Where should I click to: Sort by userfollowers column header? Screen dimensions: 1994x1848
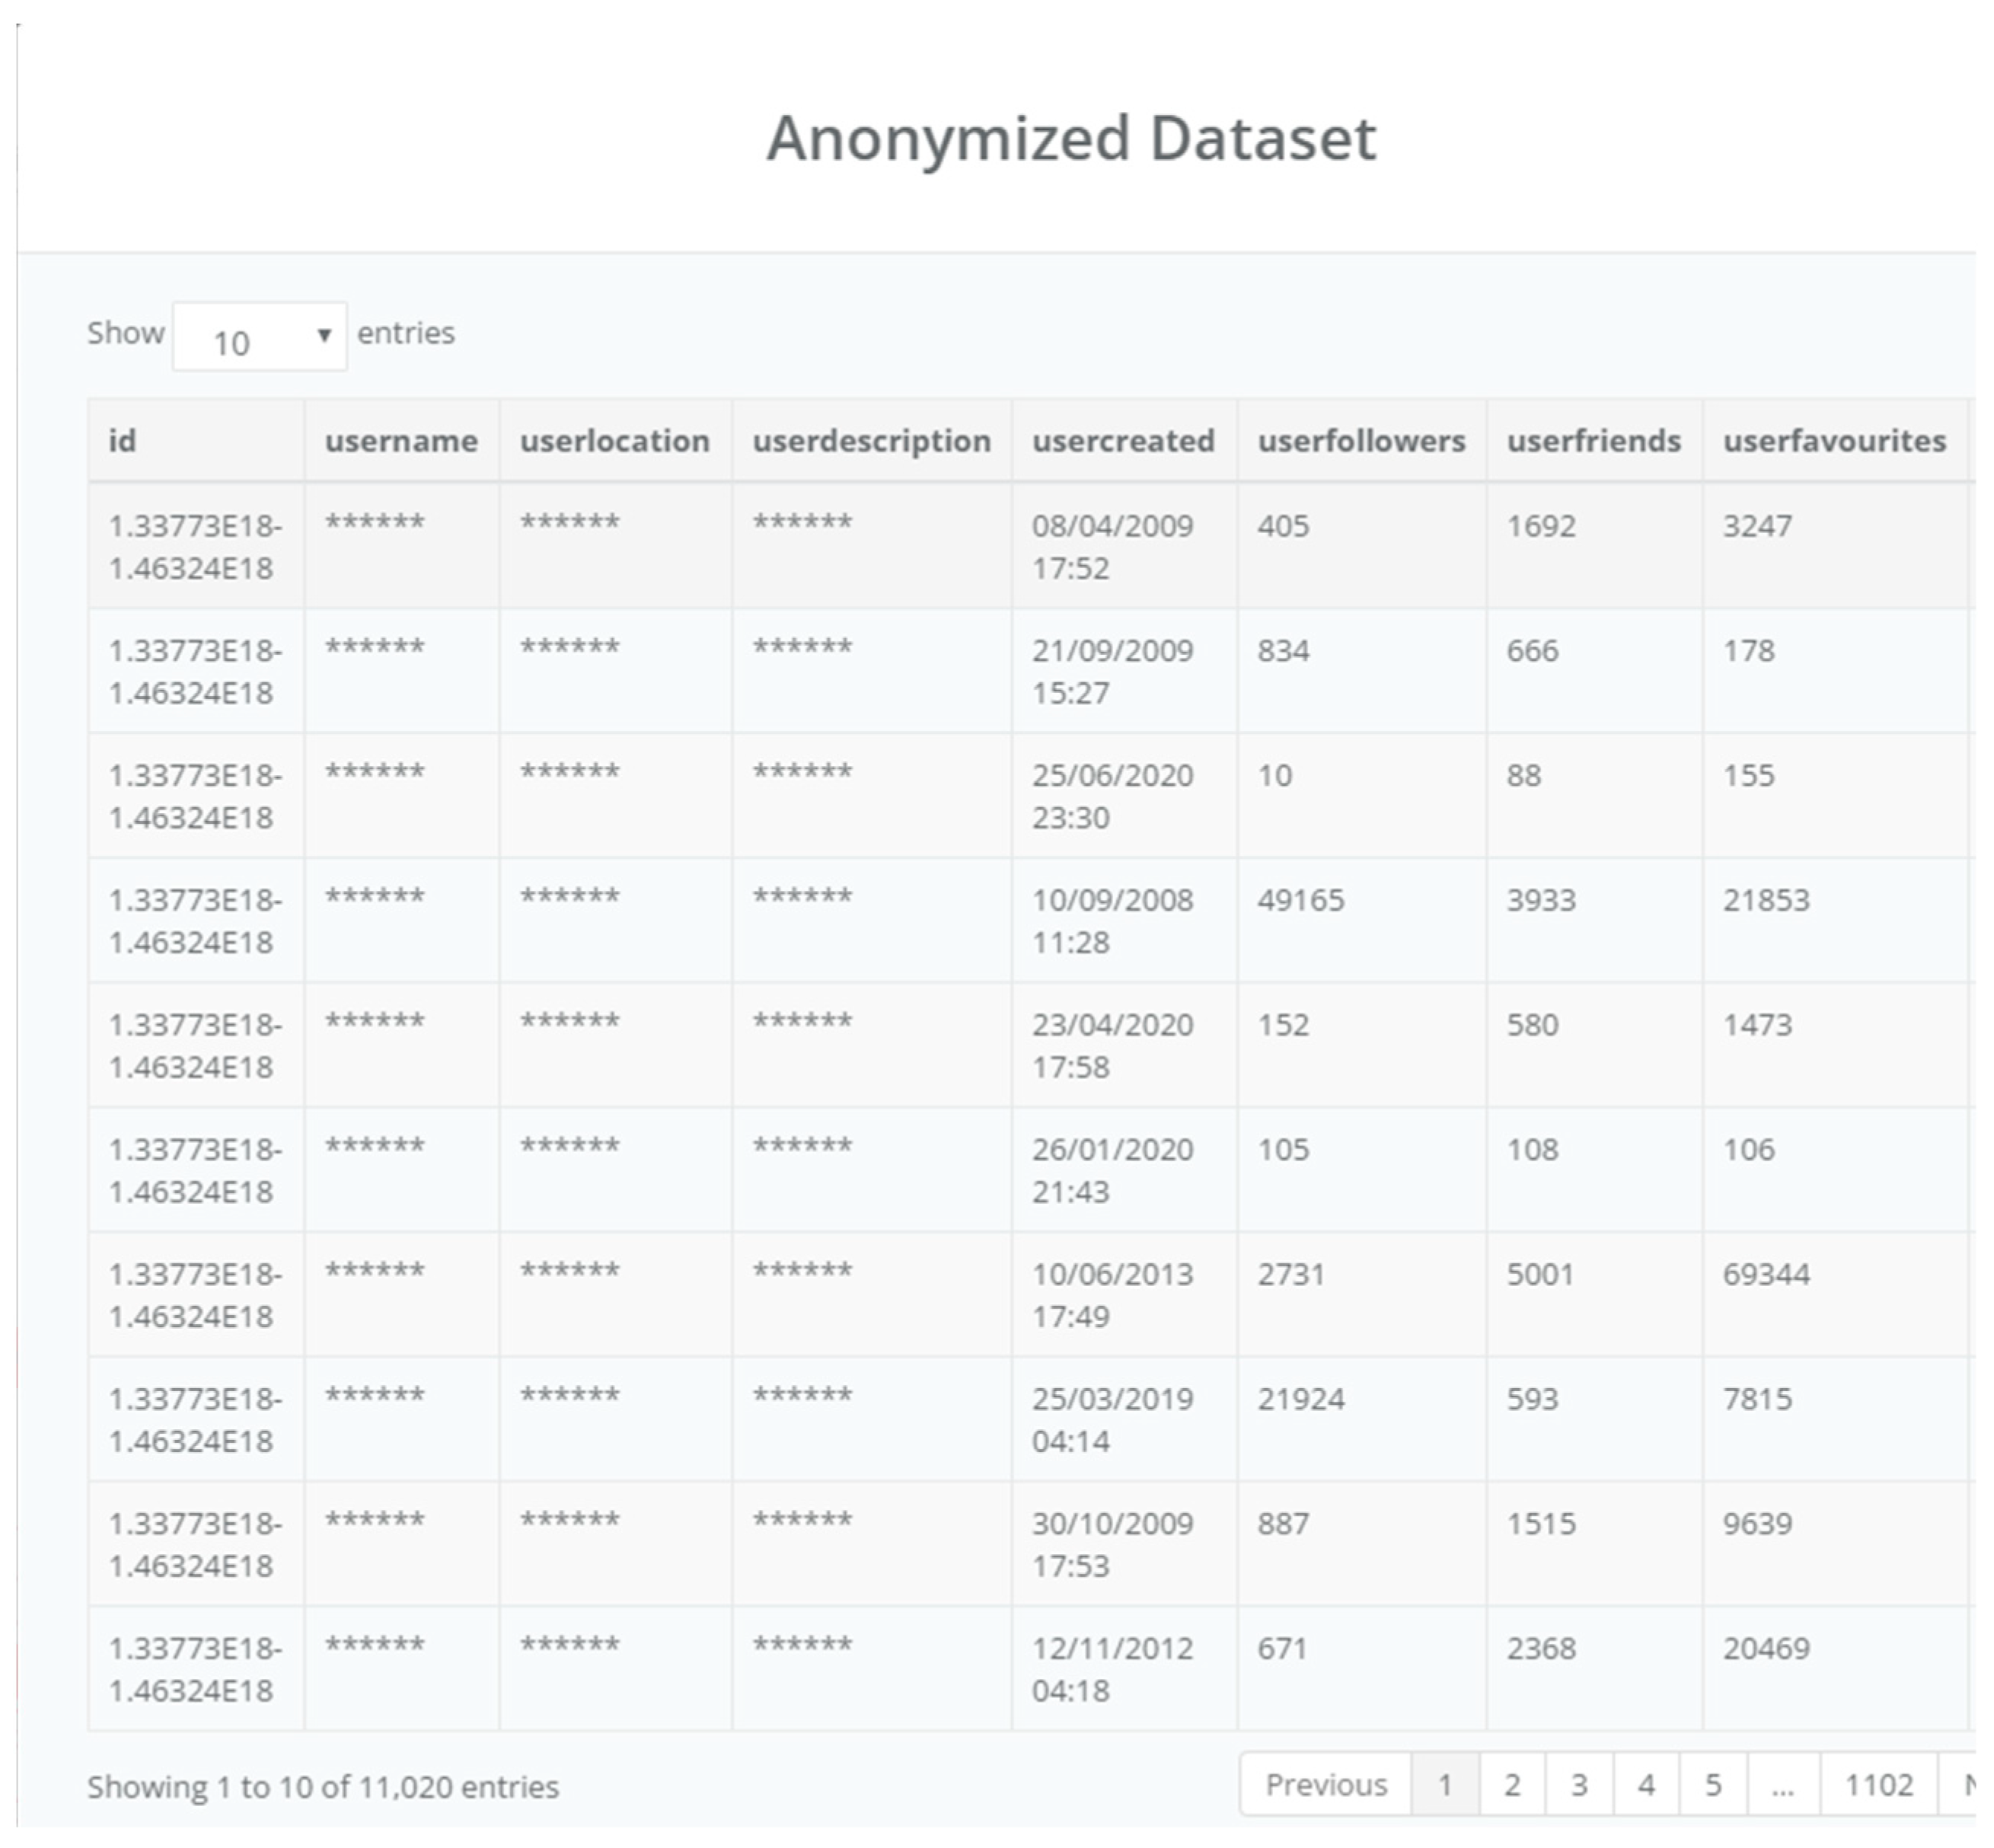coord(1361,441)
